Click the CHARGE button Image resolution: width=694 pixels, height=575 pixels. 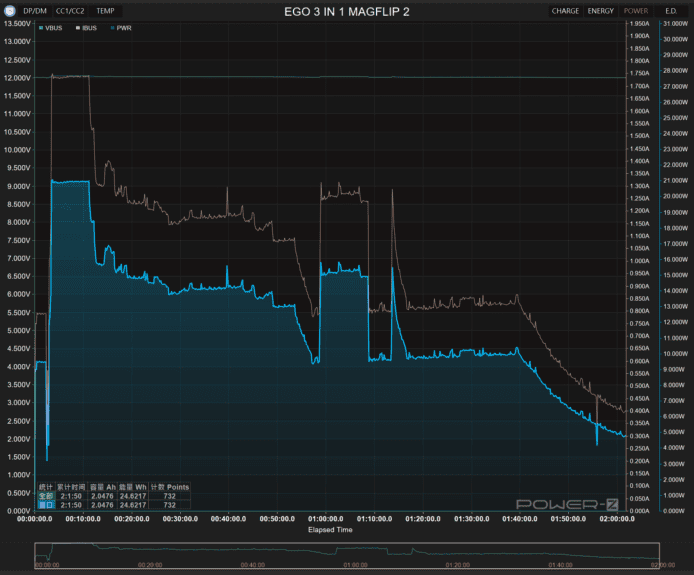pyautogui.click(x=565, y=11)
